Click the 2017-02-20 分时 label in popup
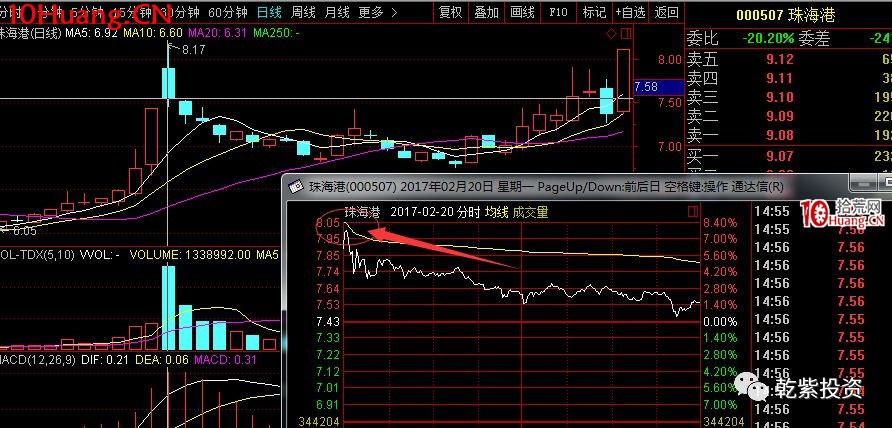 point(435,212)
